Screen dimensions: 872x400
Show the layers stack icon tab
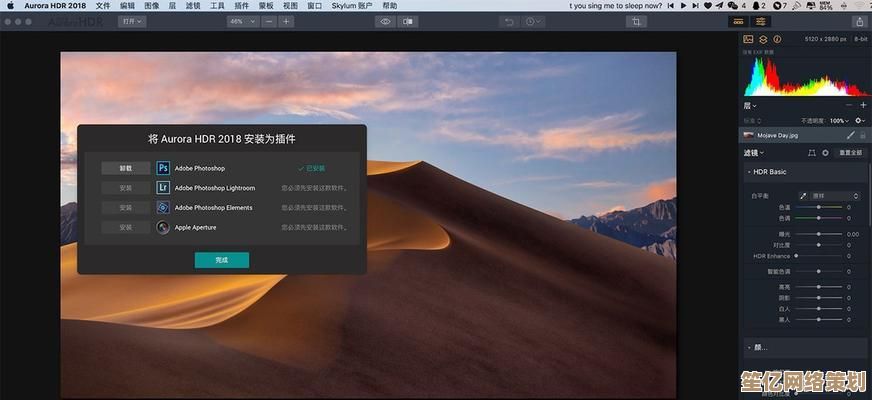(x=763, y=39)
